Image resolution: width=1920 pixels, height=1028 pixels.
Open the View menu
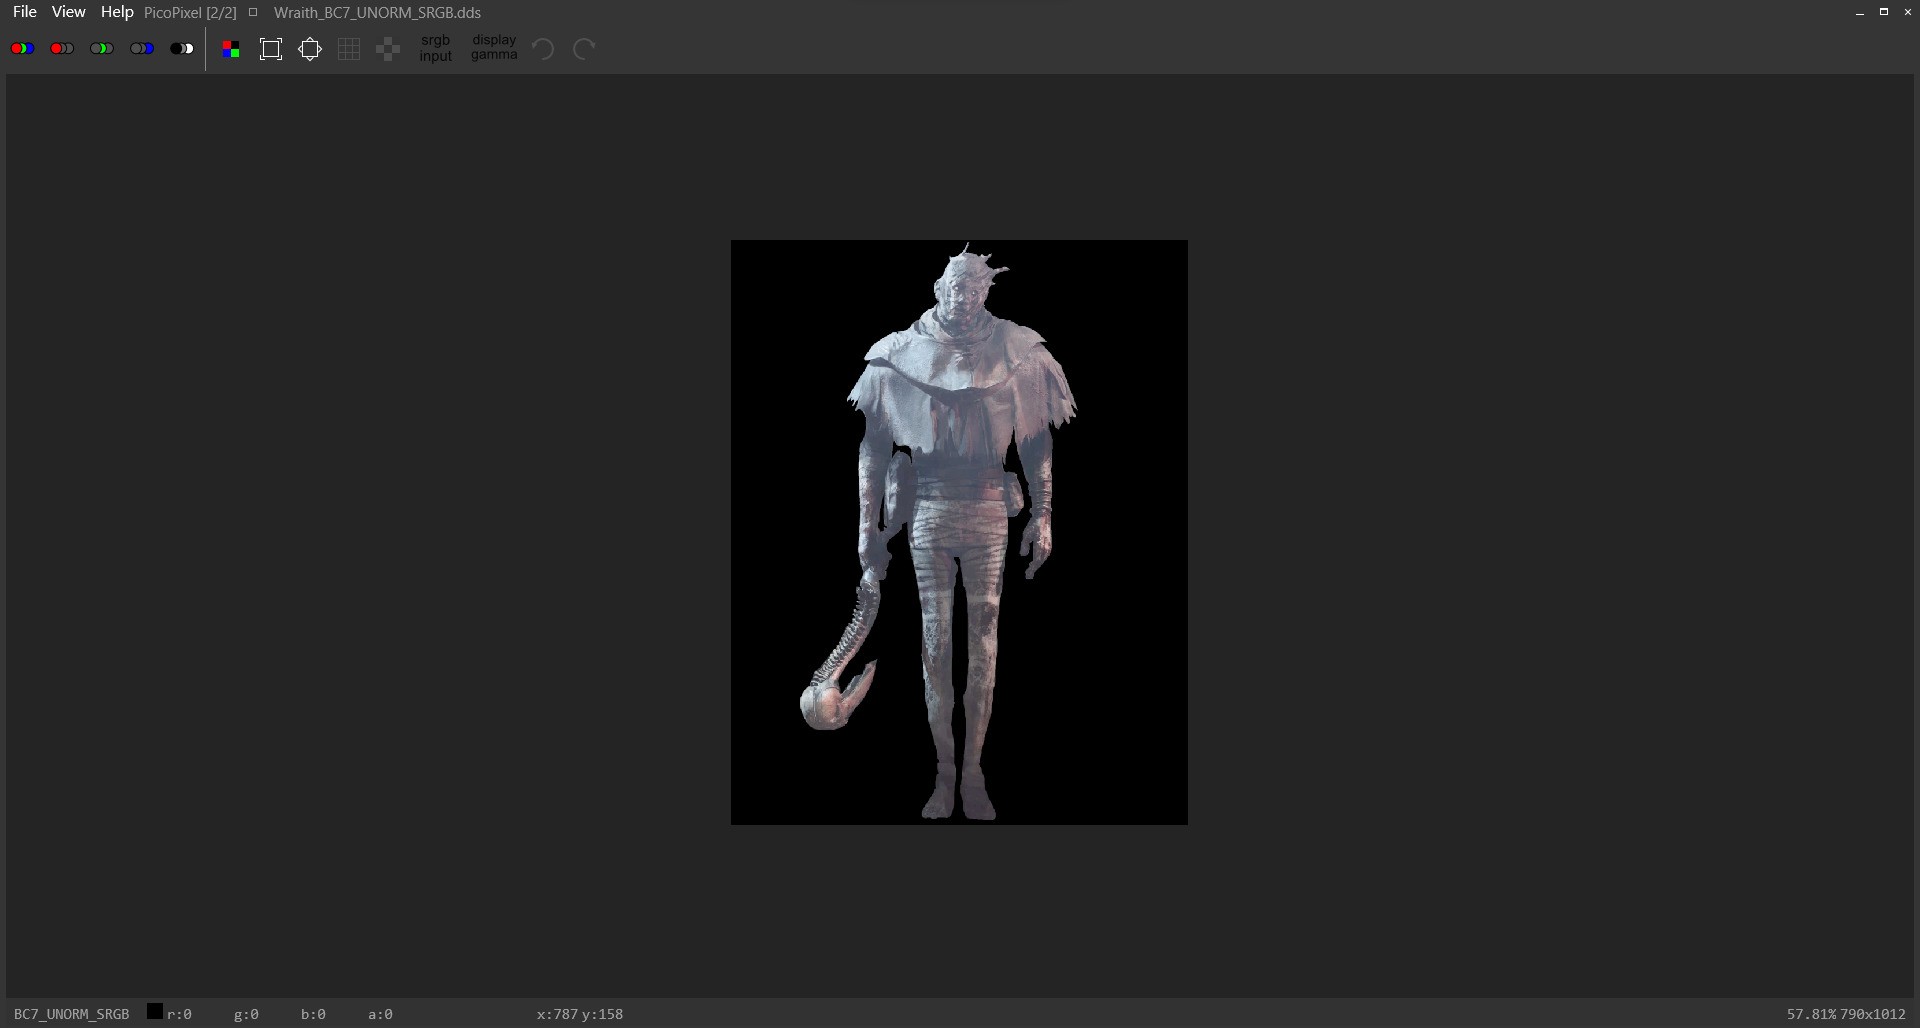click(x=68, y=12)
